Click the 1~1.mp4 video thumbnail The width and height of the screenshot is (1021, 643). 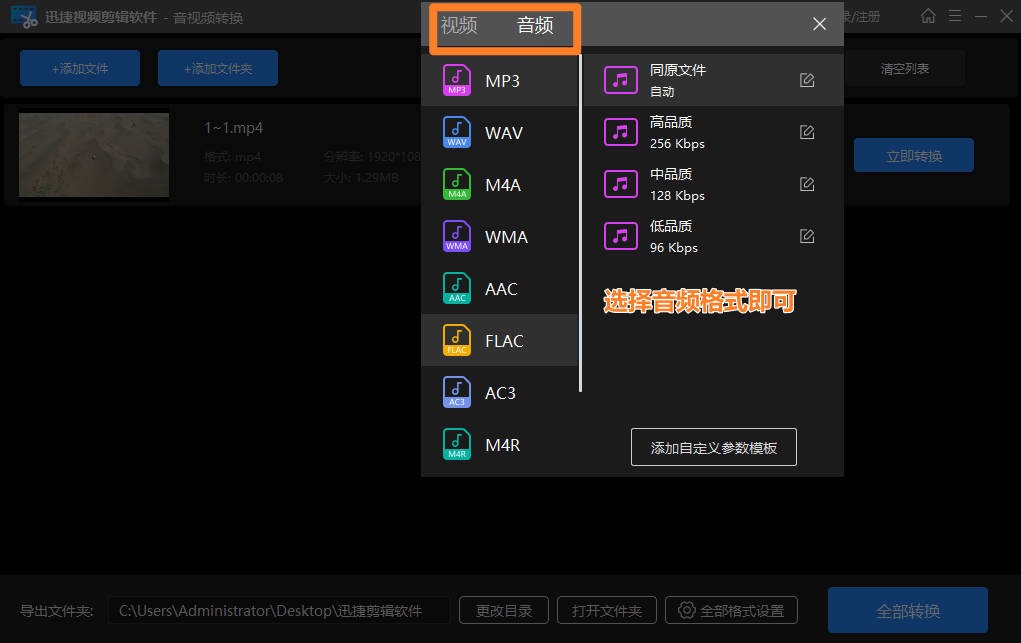(x=93, y=155)
